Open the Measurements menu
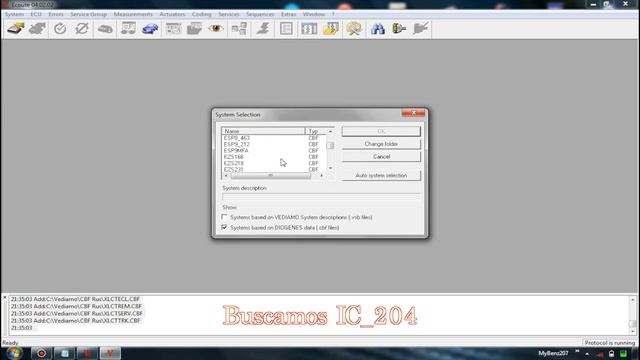 [x=133, y=14]
